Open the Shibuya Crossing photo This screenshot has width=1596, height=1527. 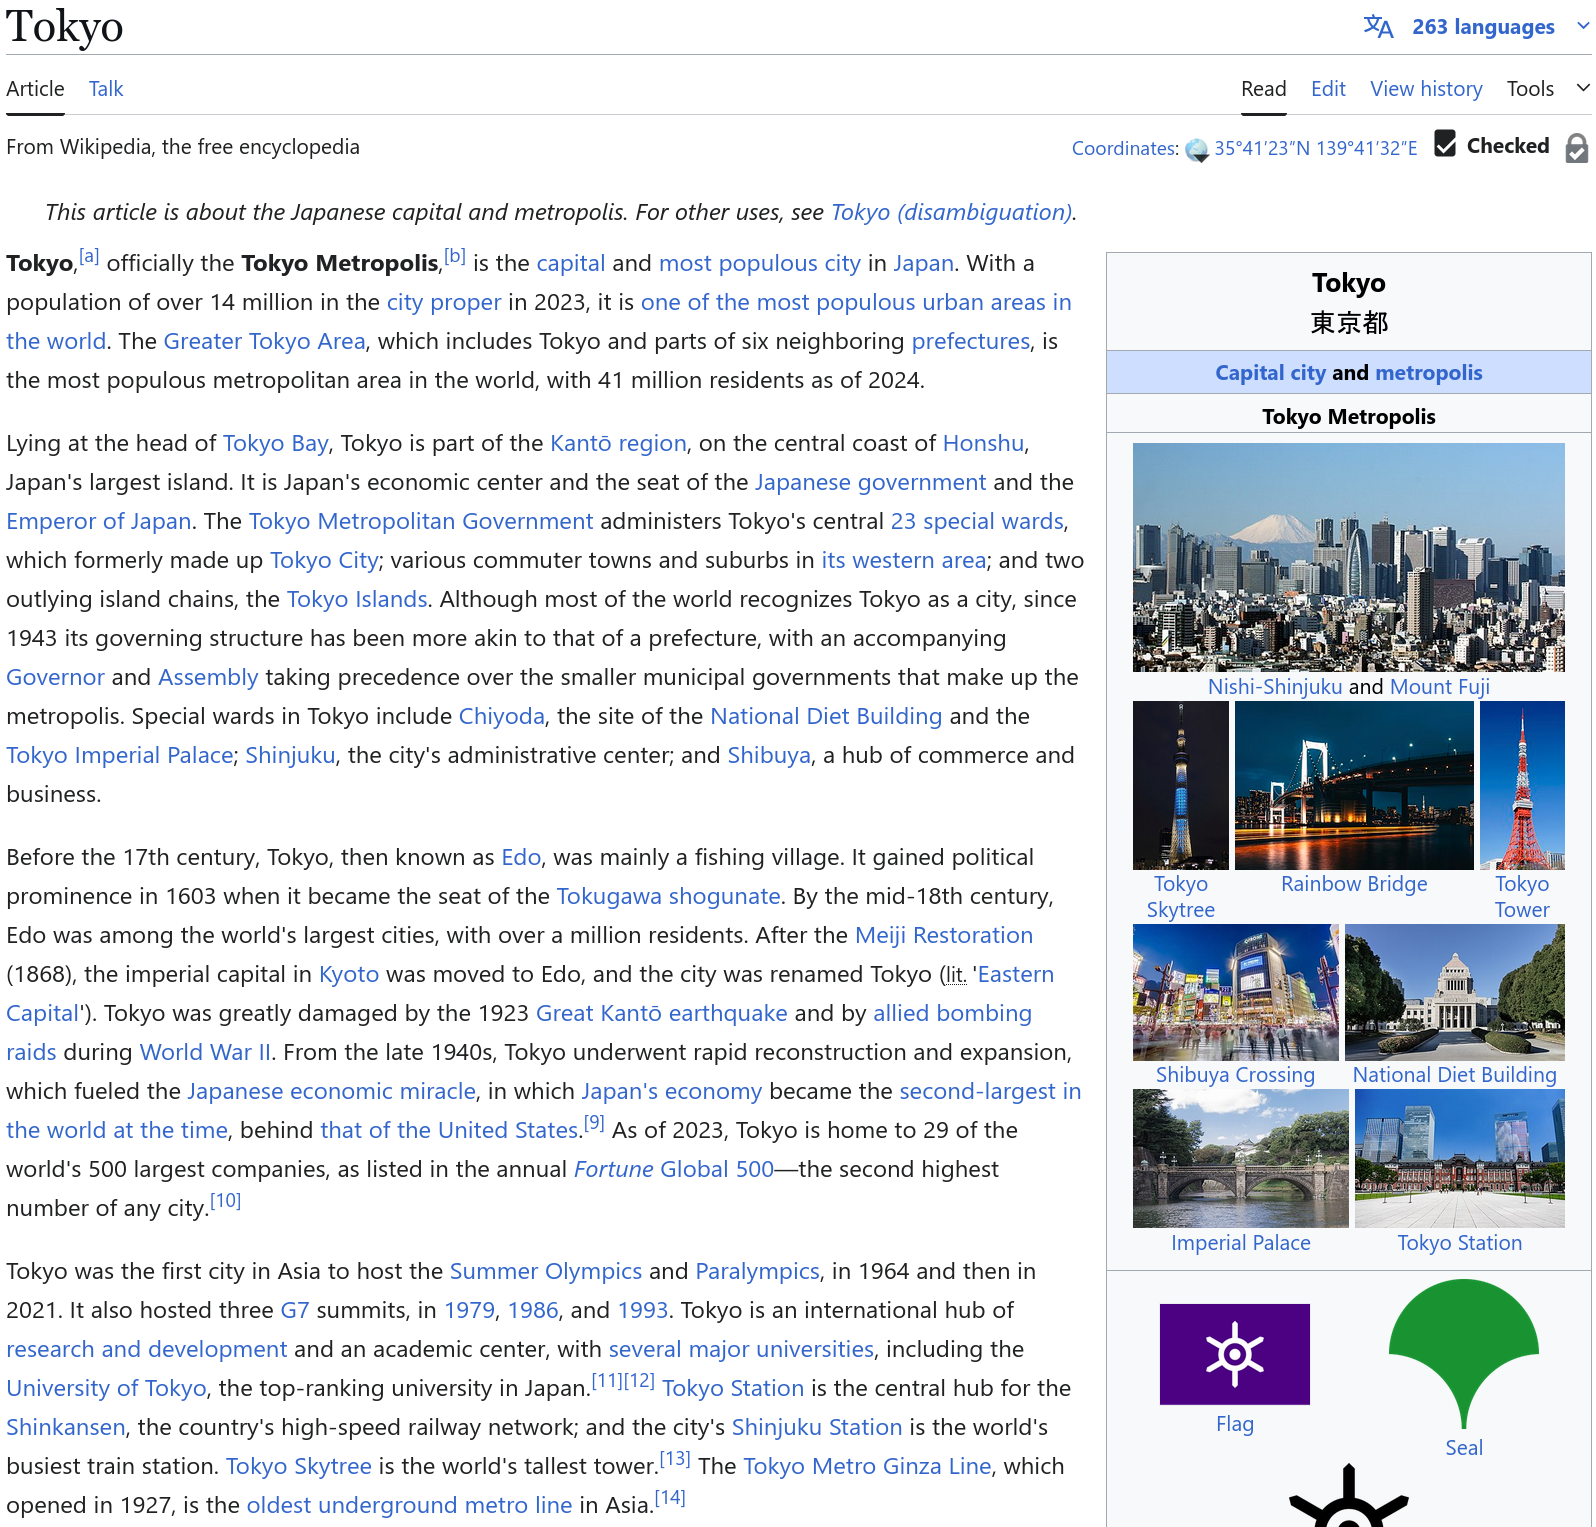click(1236, 992)
